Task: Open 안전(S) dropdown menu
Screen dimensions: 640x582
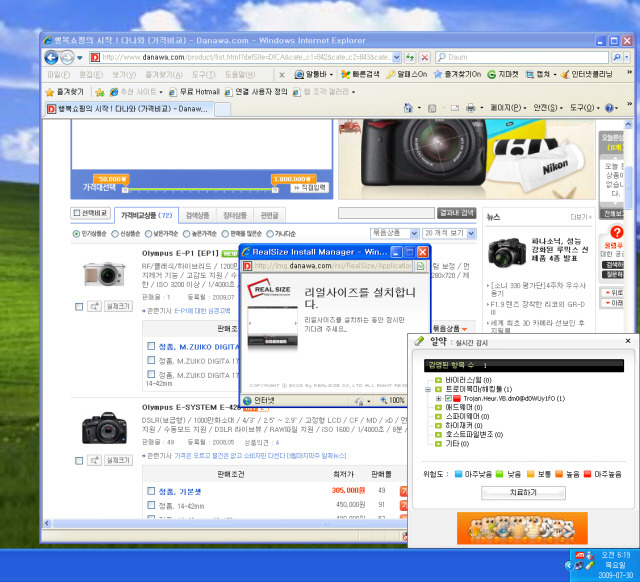Action: [x=548, y=108]
